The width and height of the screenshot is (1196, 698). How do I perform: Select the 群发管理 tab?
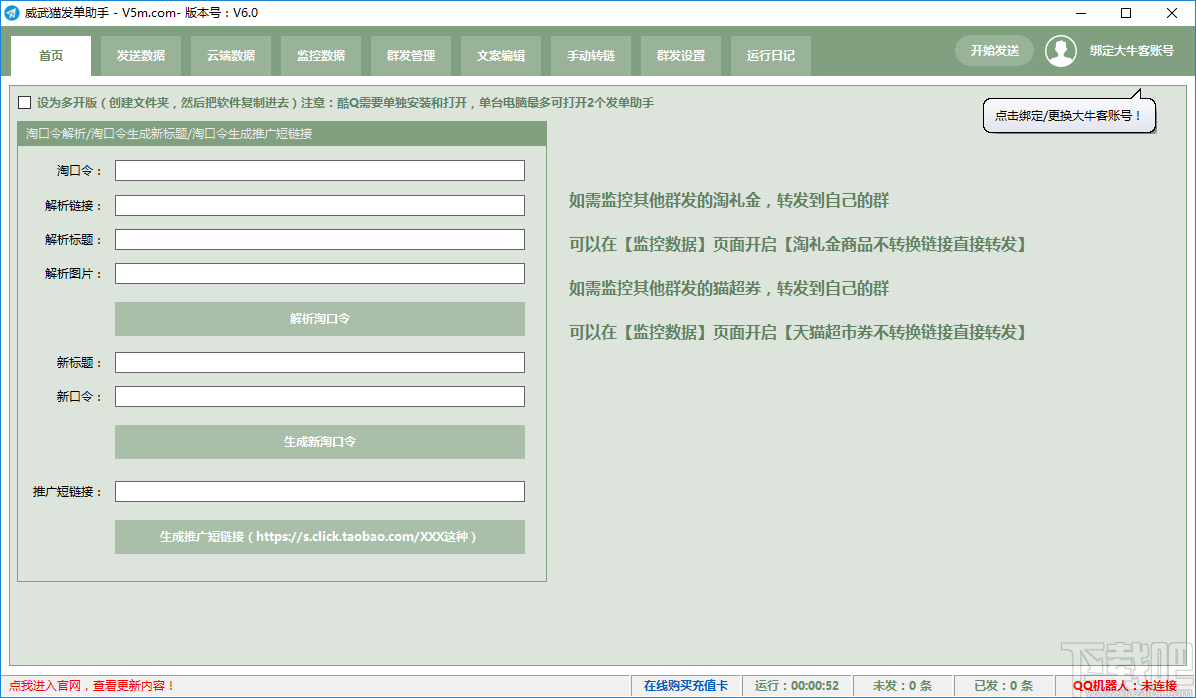411,56
